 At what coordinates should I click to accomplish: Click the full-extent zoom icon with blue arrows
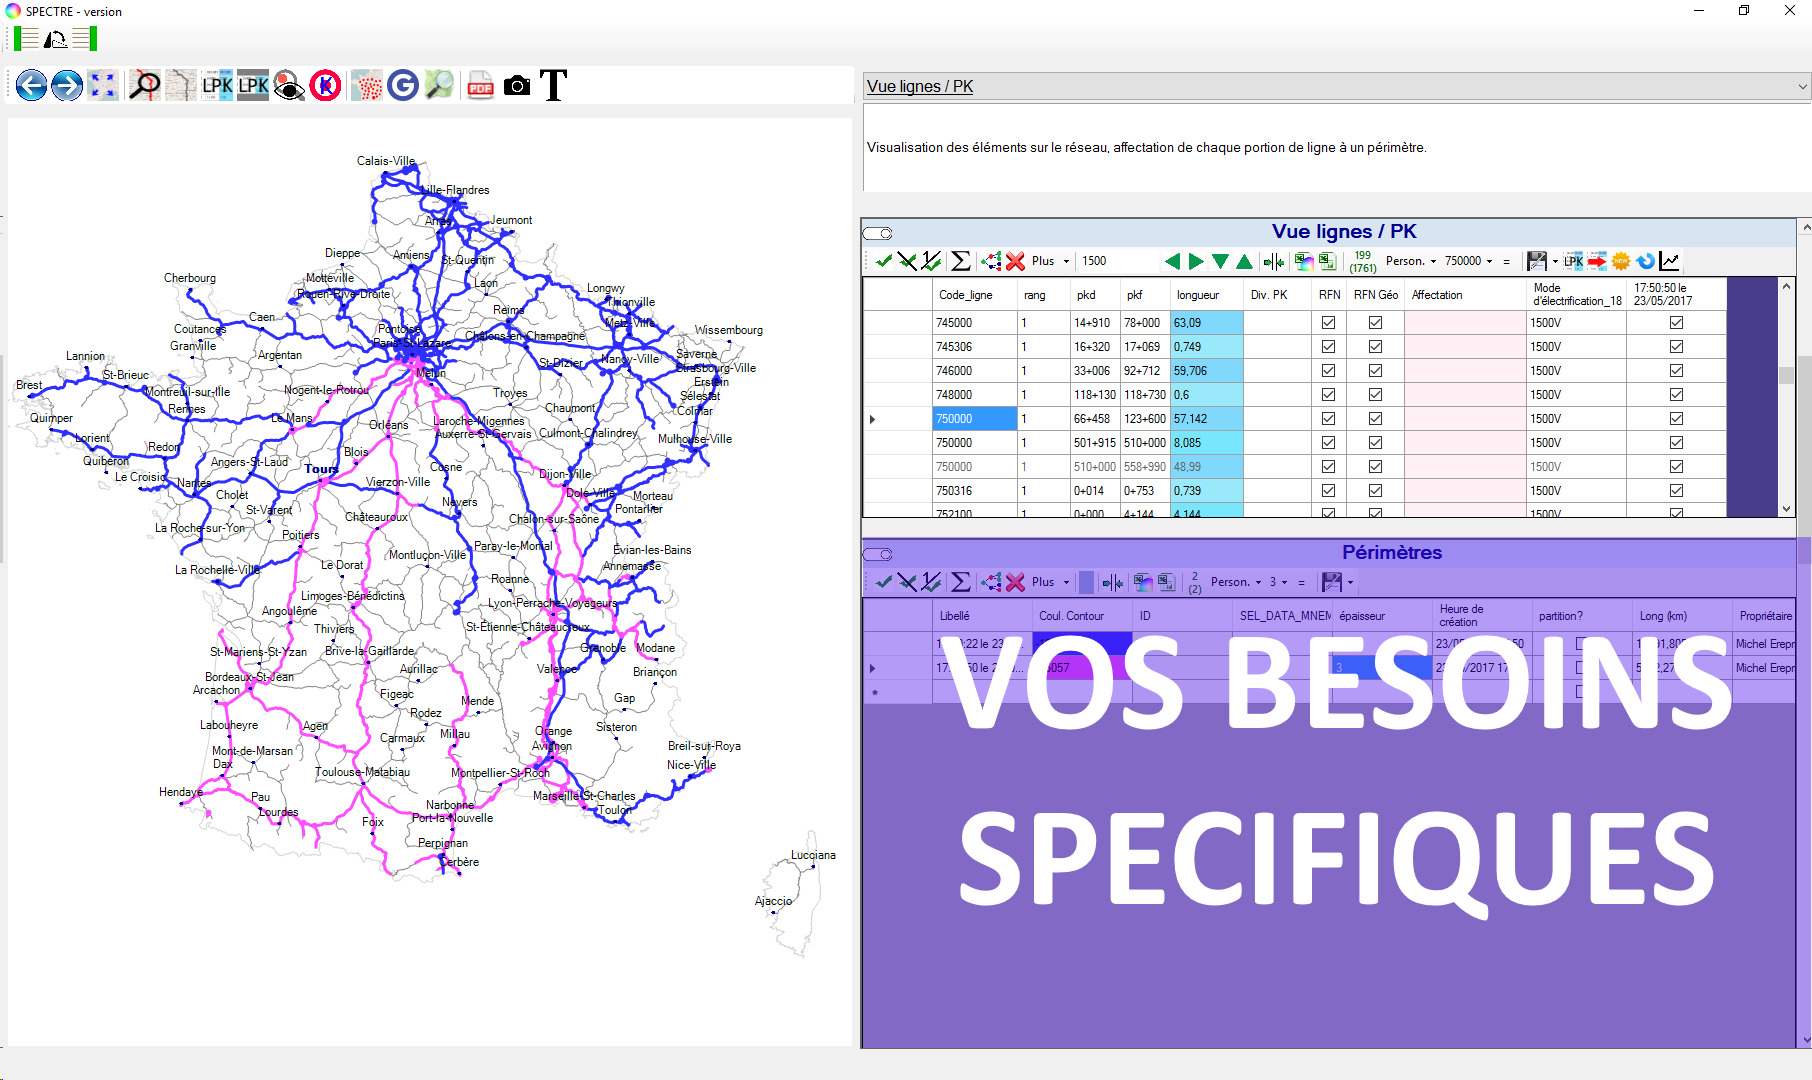(x=103, y=86)
